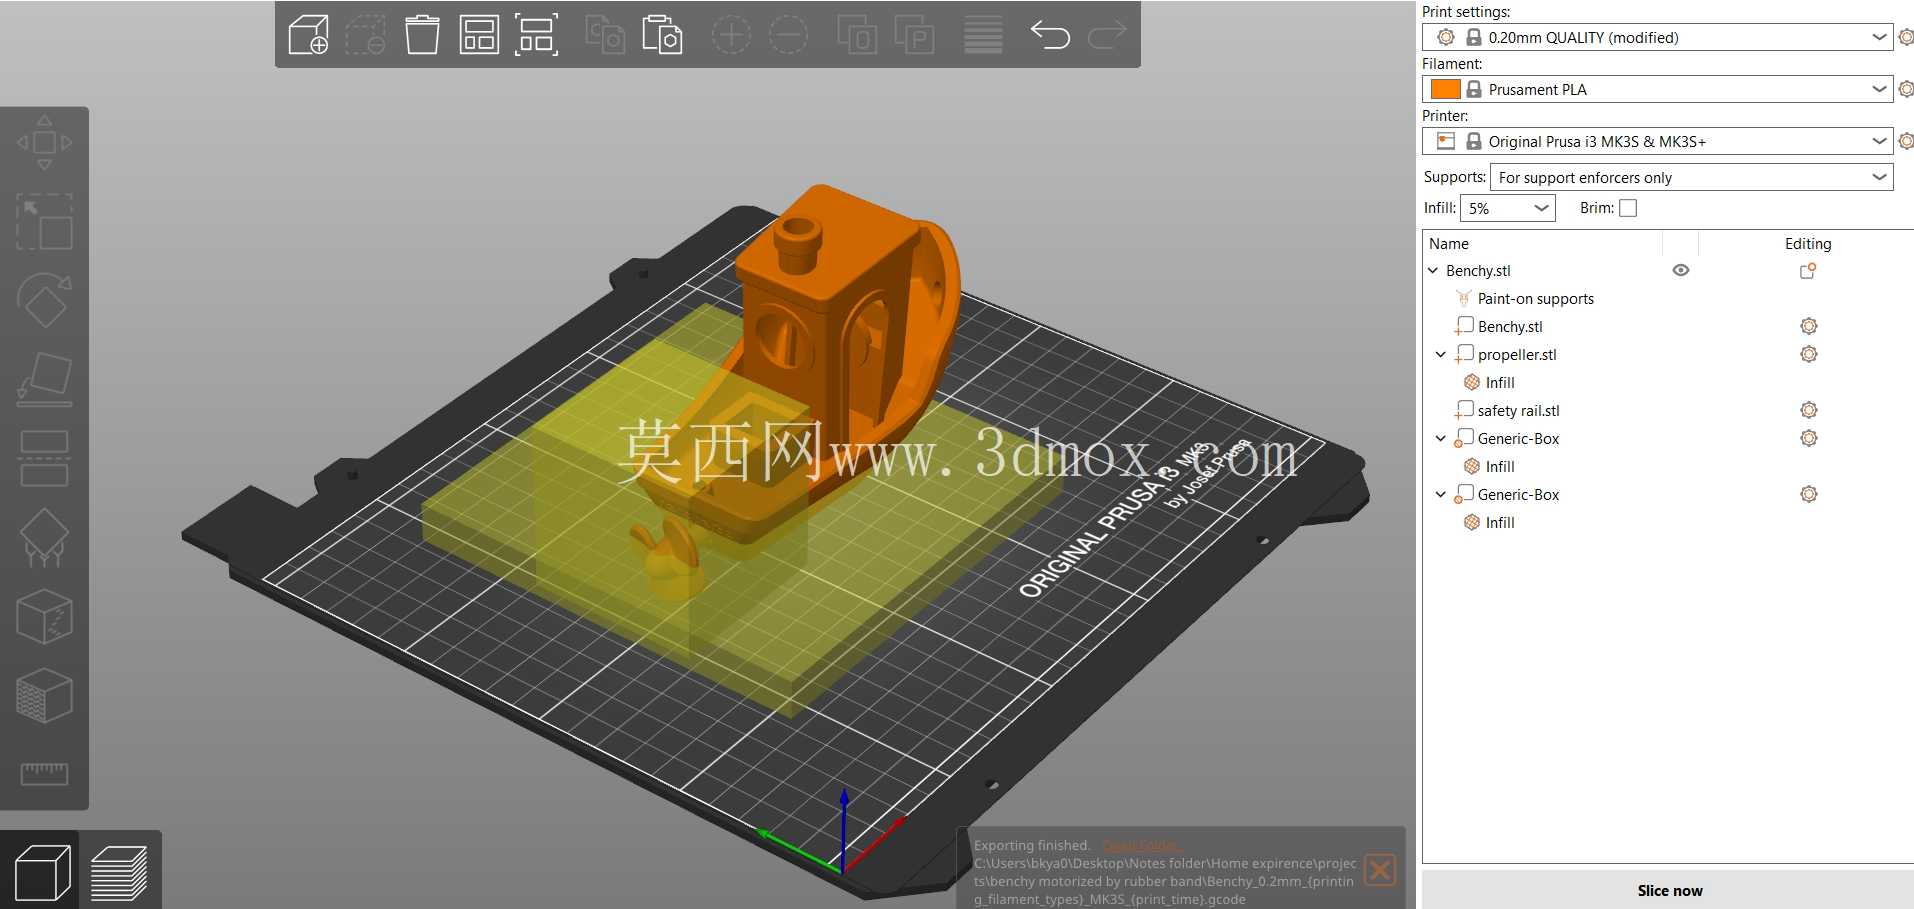Click the Undo arrow
The height and width of the screenshot is (909, 1914).
point(1050,35)
